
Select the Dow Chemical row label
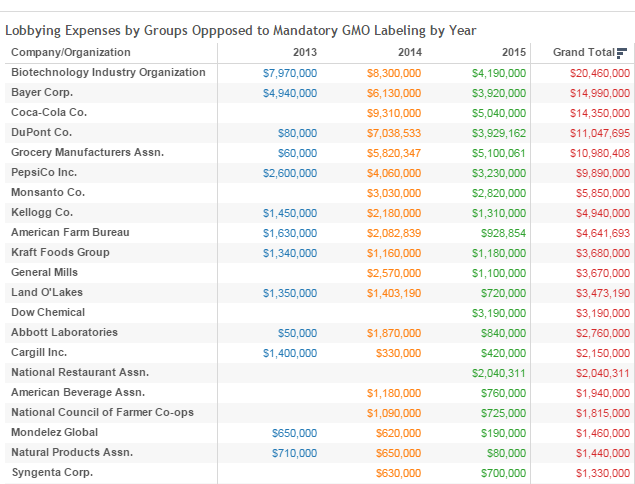(x=48, y=312)
